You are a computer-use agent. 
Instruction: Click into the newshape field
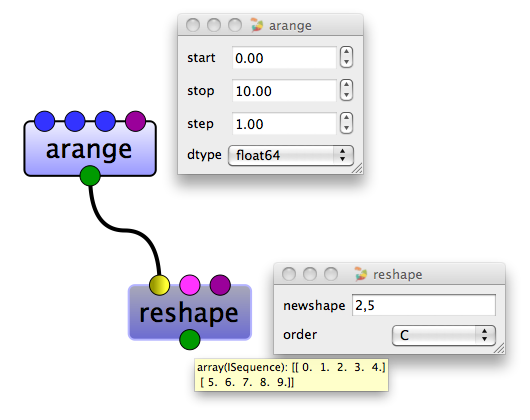coord(424,305)
